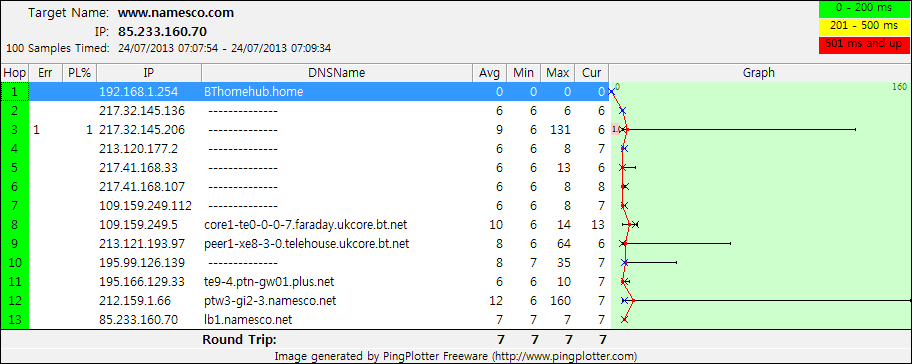Click IP address 195.166.129.33

[x=142, y=281]
